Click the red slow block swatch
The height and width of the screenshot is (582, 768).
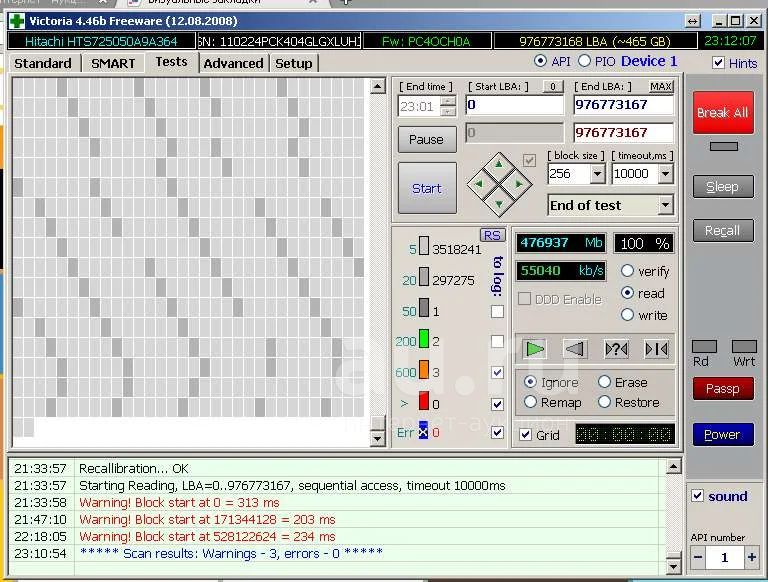[x=424, y=401]
